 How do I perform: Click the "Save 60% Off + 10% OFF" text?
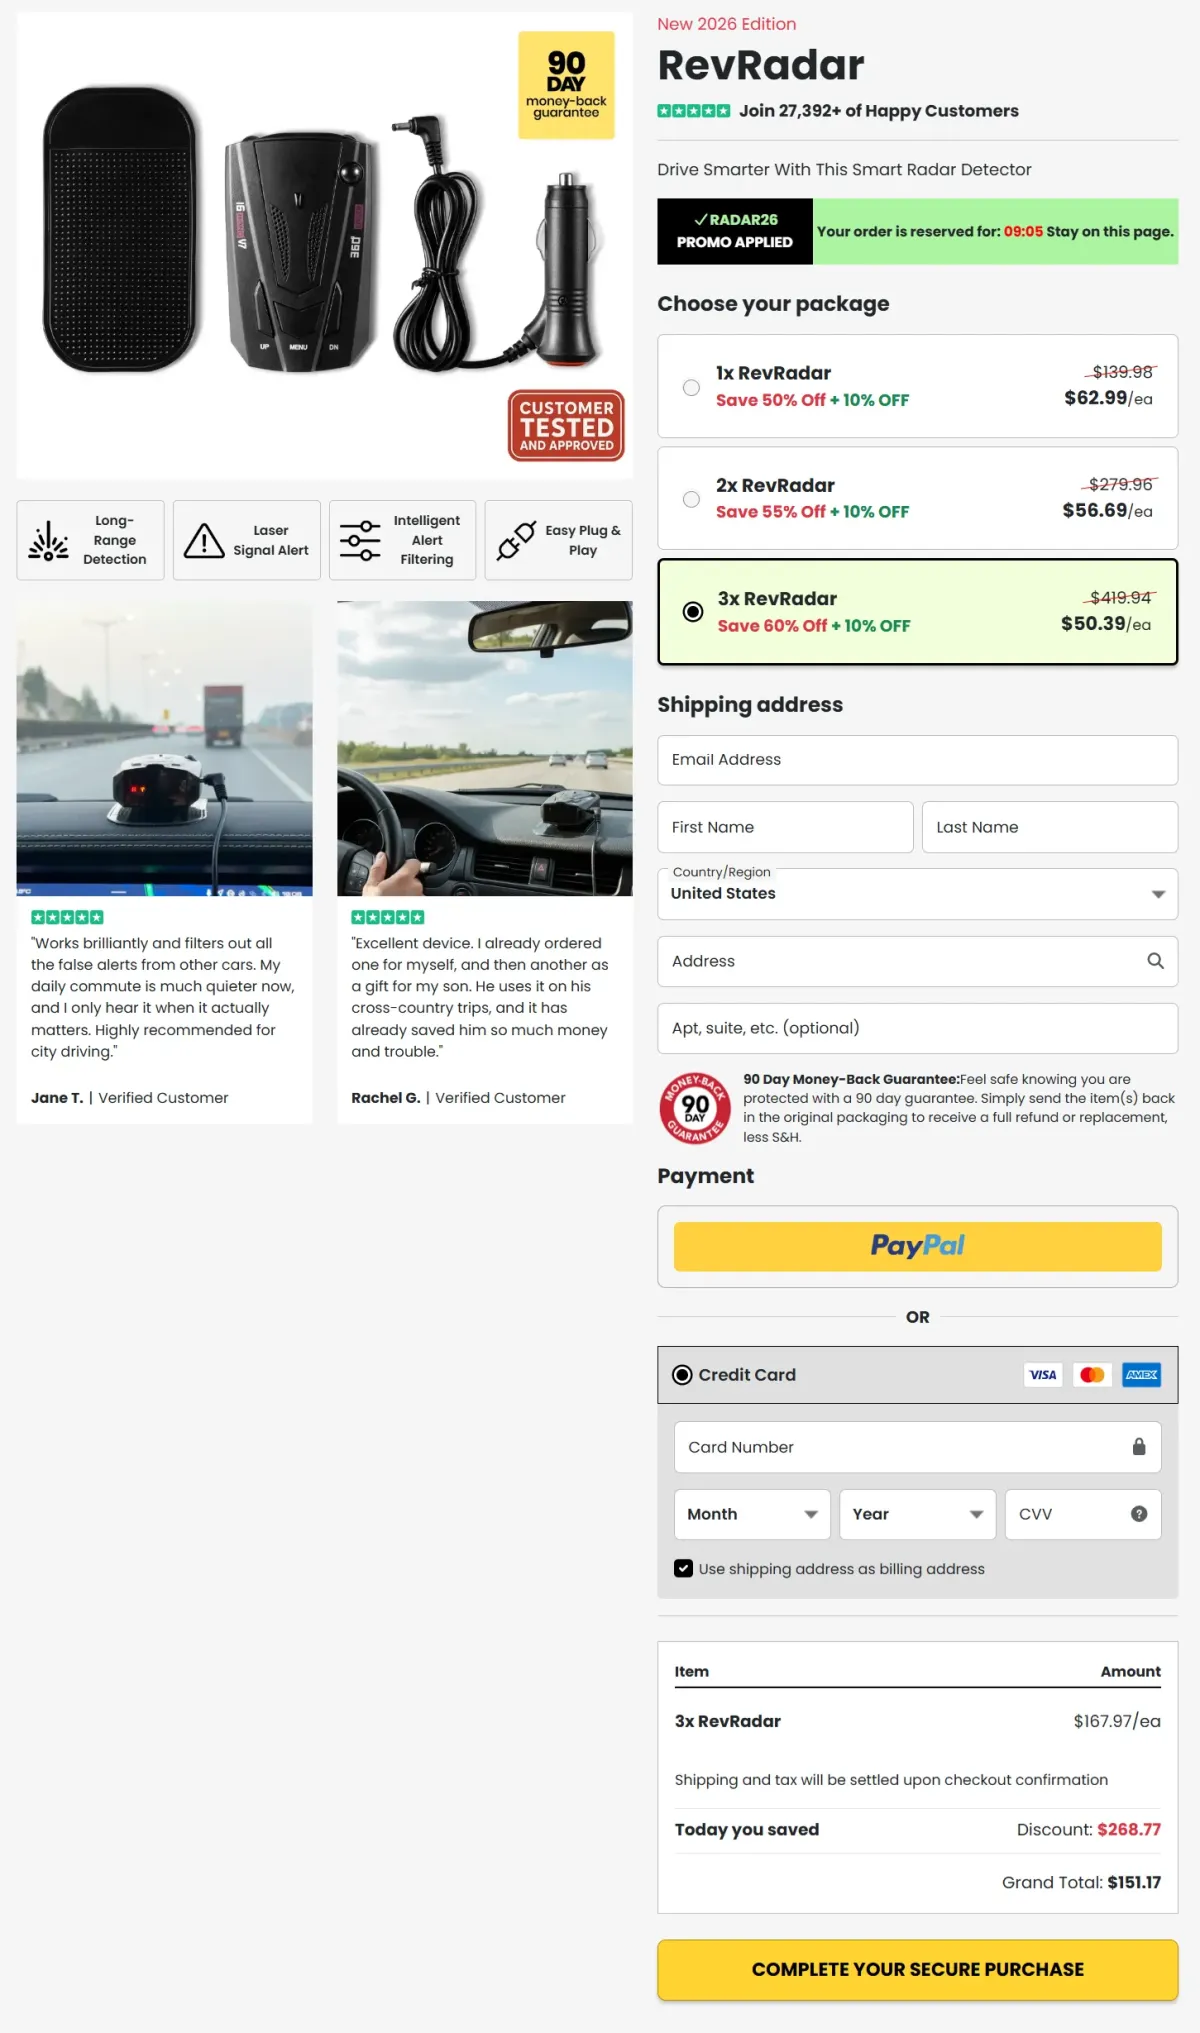[x=814, y=626]
